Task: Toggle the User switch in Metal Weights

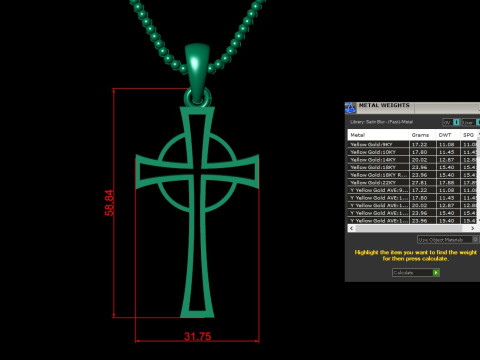Action: point(471,122)
